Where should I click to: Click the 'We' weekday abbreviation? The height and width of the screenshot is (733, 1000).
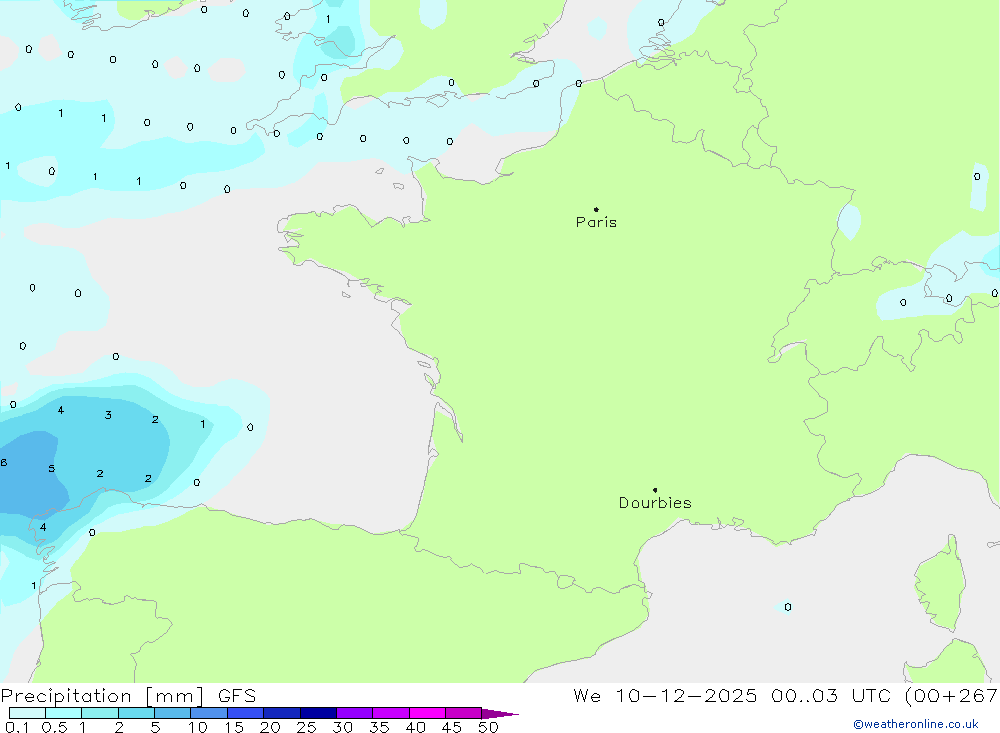[x=587, y=695]
